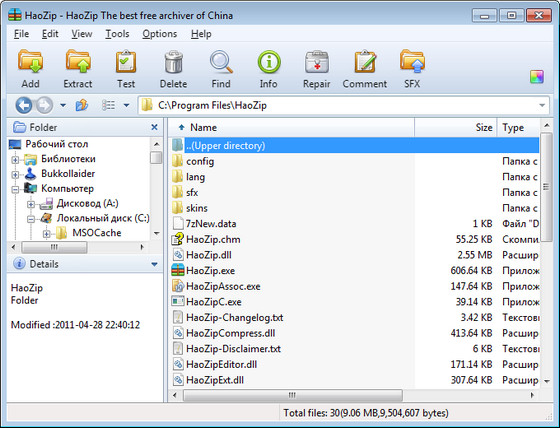
Task: Open the Repair archive tool
Action: (x=316, y=62)
